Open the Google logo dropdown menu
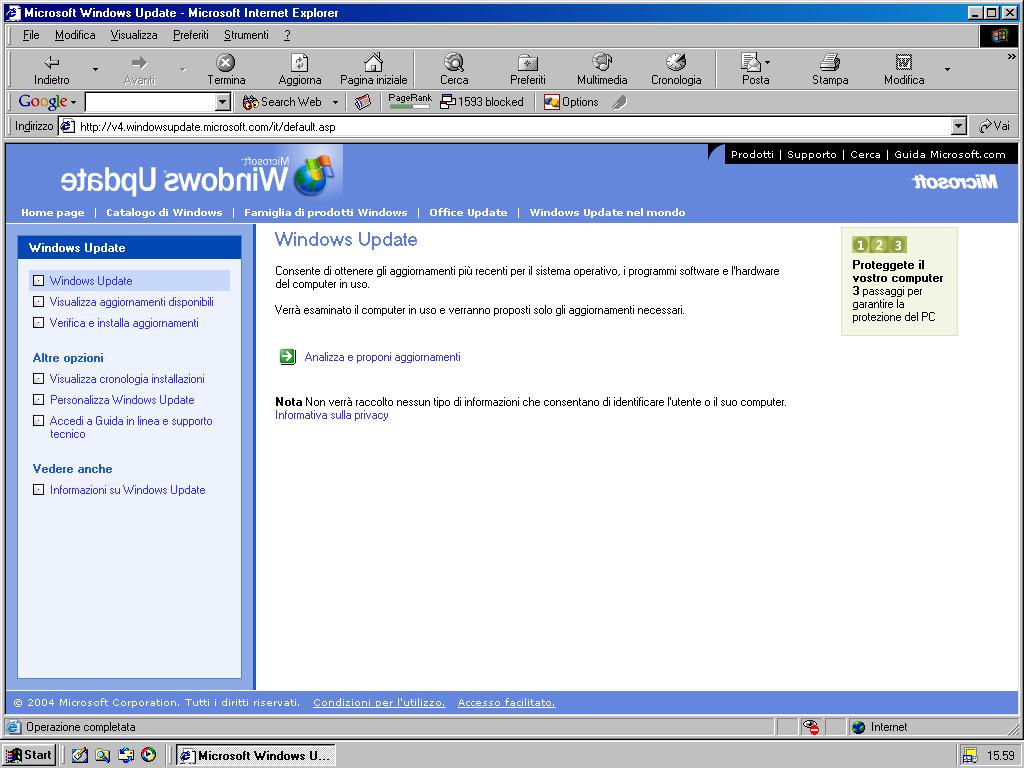The image size is (1024, 768). [x=73, y=103]
